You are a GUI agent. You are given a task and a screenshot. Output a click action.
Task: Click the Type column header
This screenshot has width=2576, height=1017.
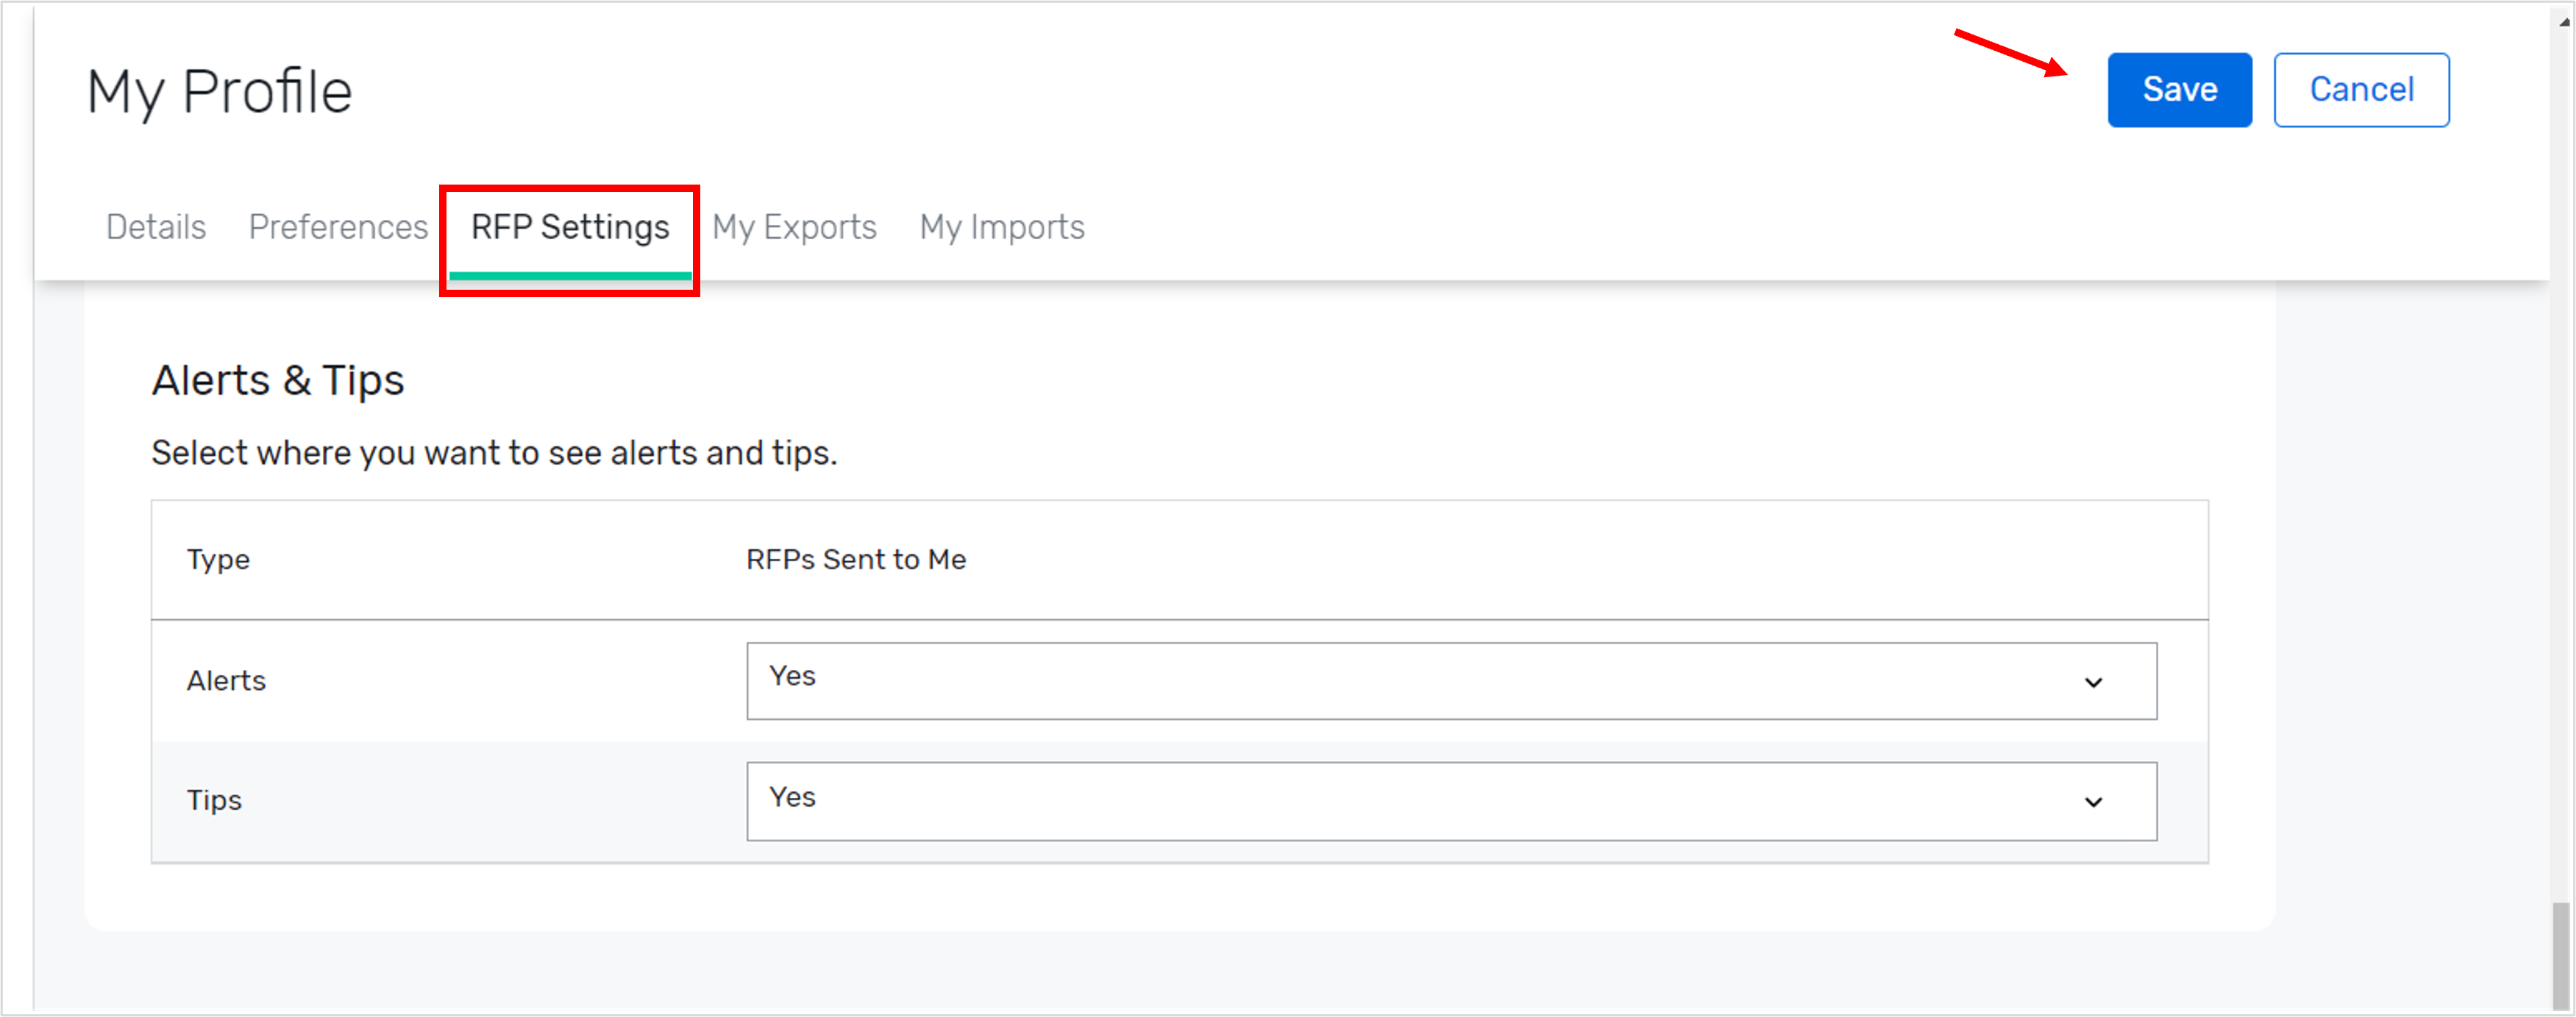pyautogui.click(x=218, y=559)
